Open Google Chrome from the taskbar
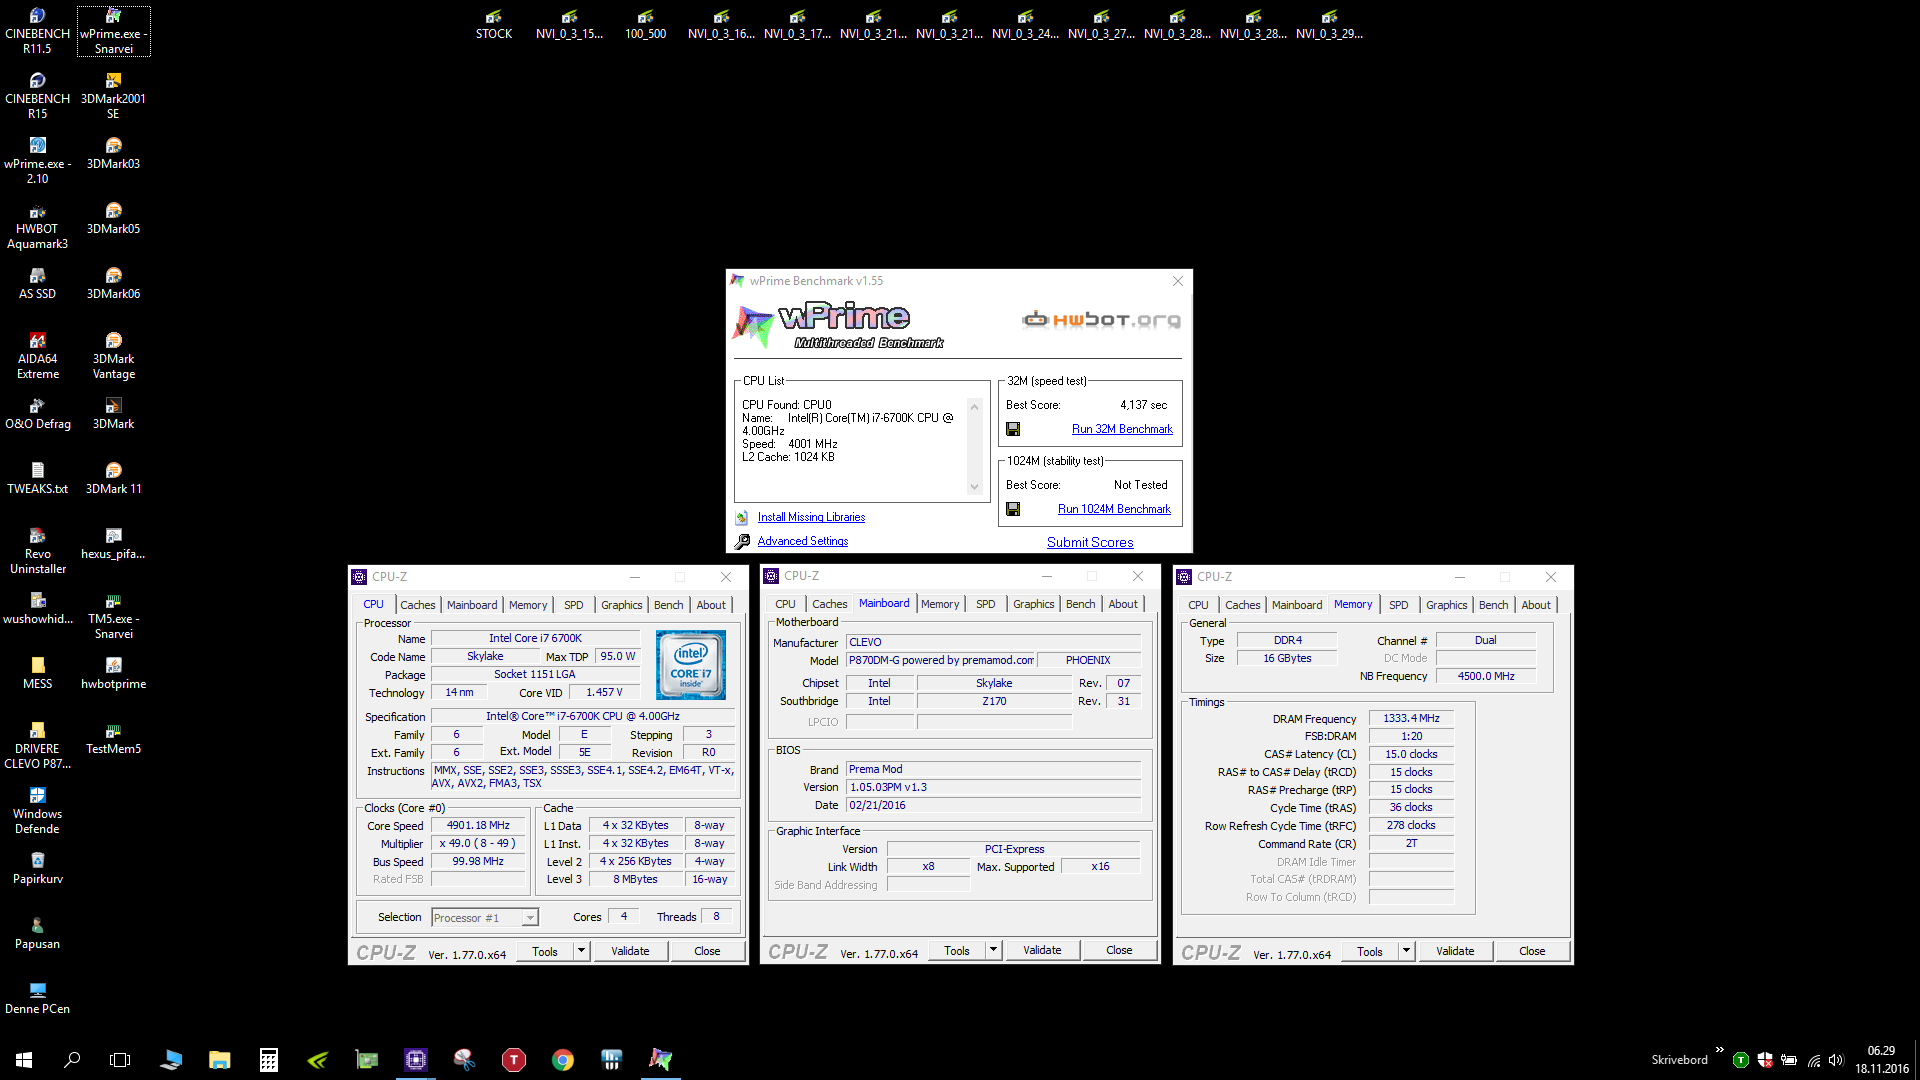The image size is (1920, 1080). 563,1059
